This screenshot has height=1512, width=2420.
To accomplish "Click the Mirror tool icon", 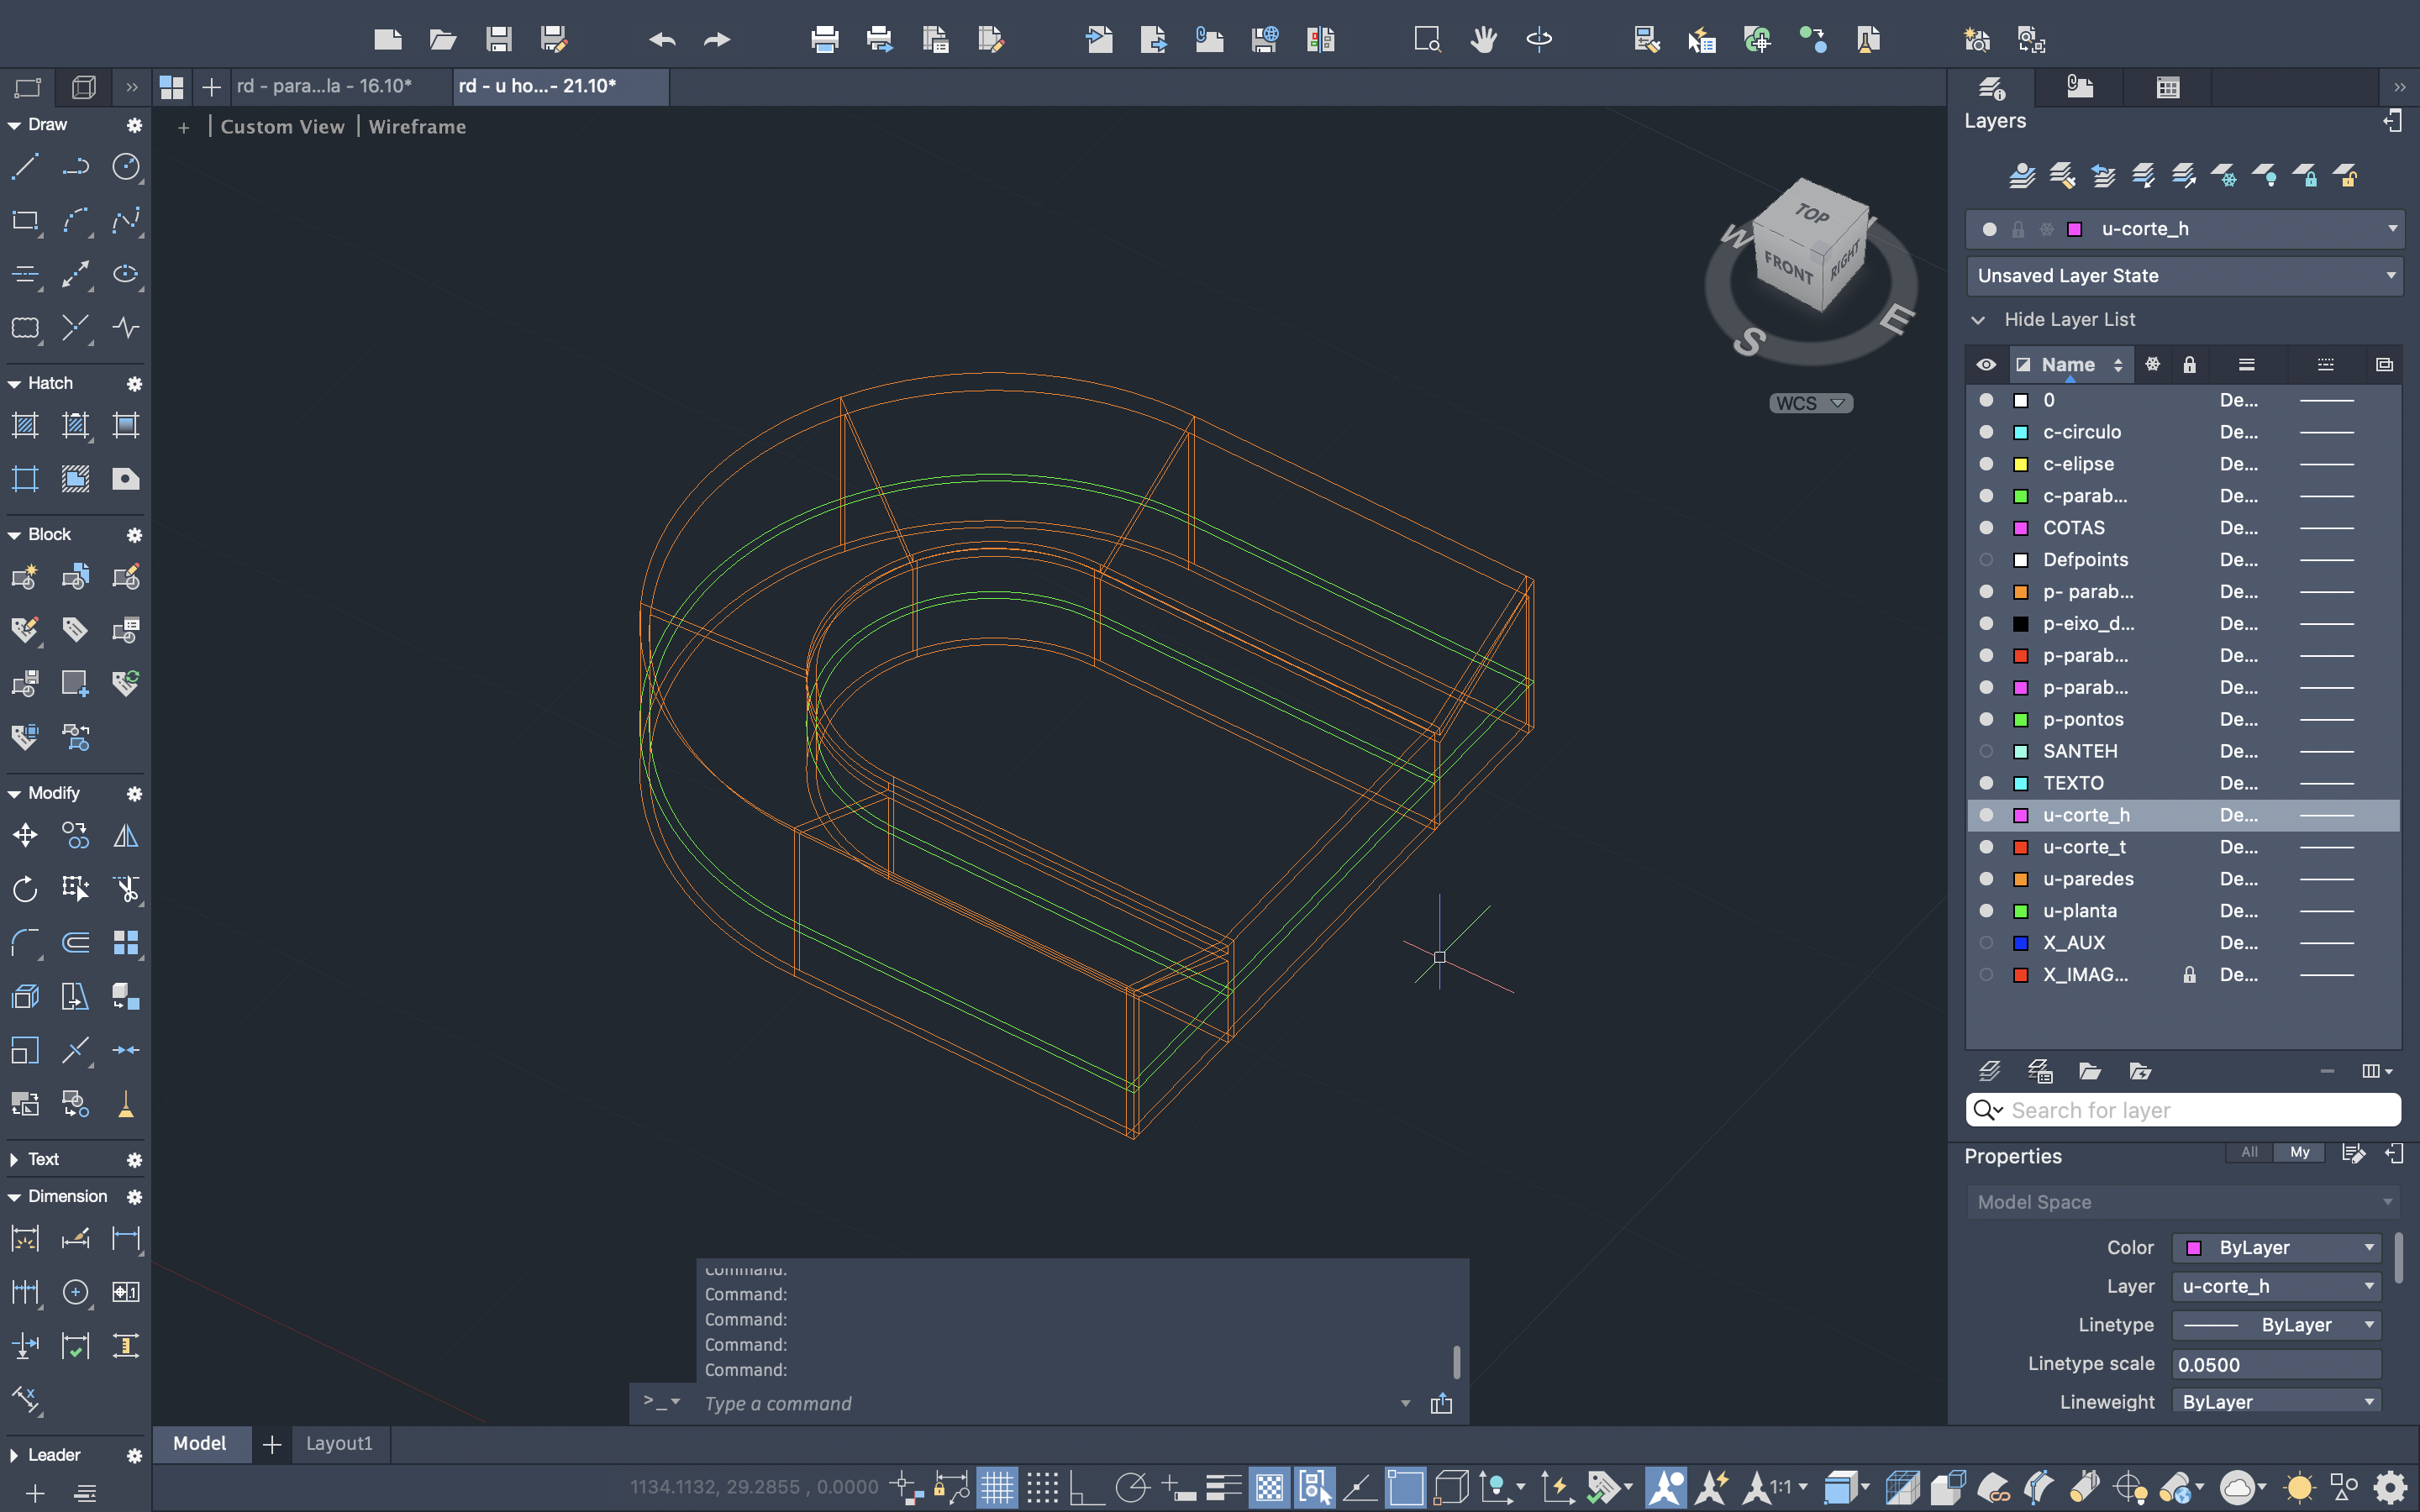I will pyautogui.click(x=126, y=835).
